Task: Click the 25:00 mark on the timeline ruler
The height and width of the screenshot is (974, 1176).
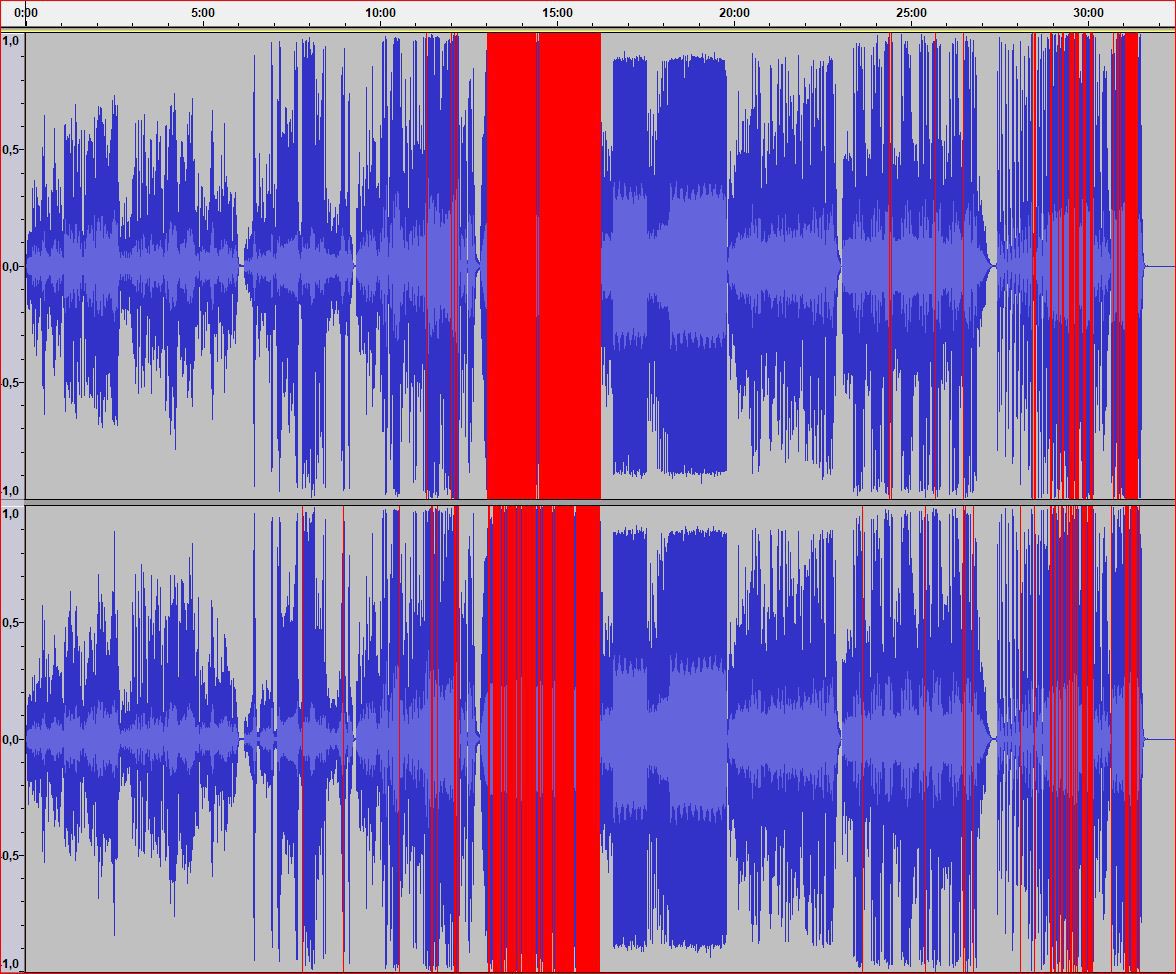Action: point(911,13)
